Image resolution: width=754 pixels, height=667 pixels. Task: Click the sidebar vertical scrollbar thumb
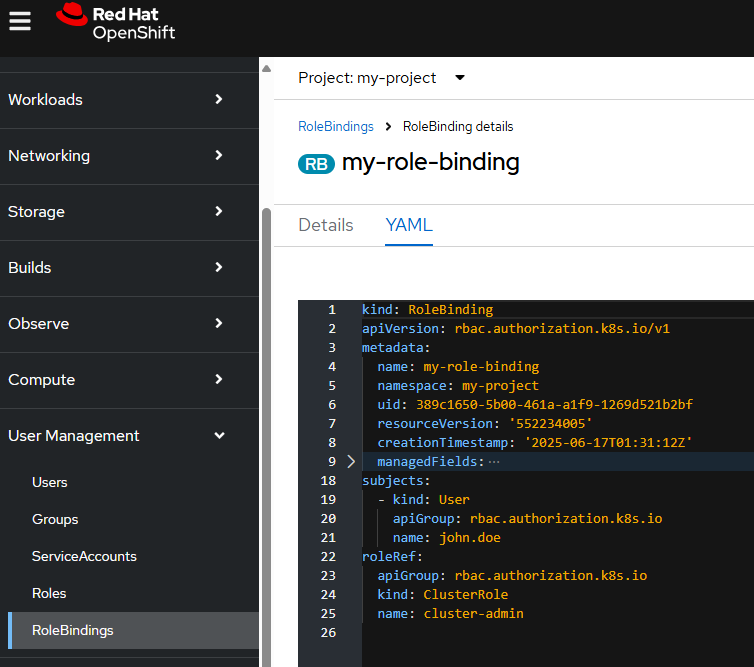[x=266, y=437]
